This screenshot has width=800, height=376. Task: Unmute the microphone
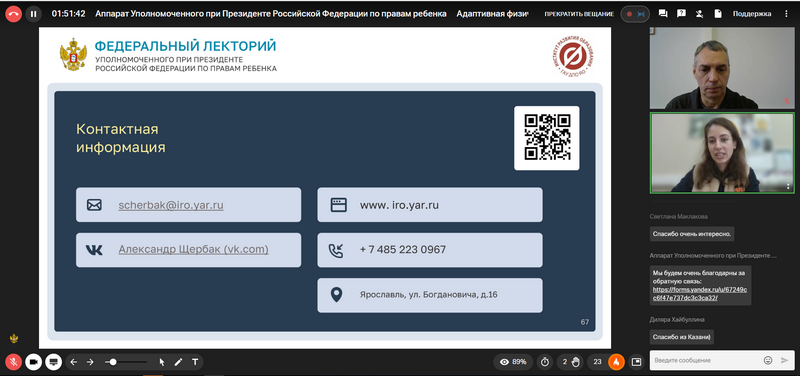13,362
